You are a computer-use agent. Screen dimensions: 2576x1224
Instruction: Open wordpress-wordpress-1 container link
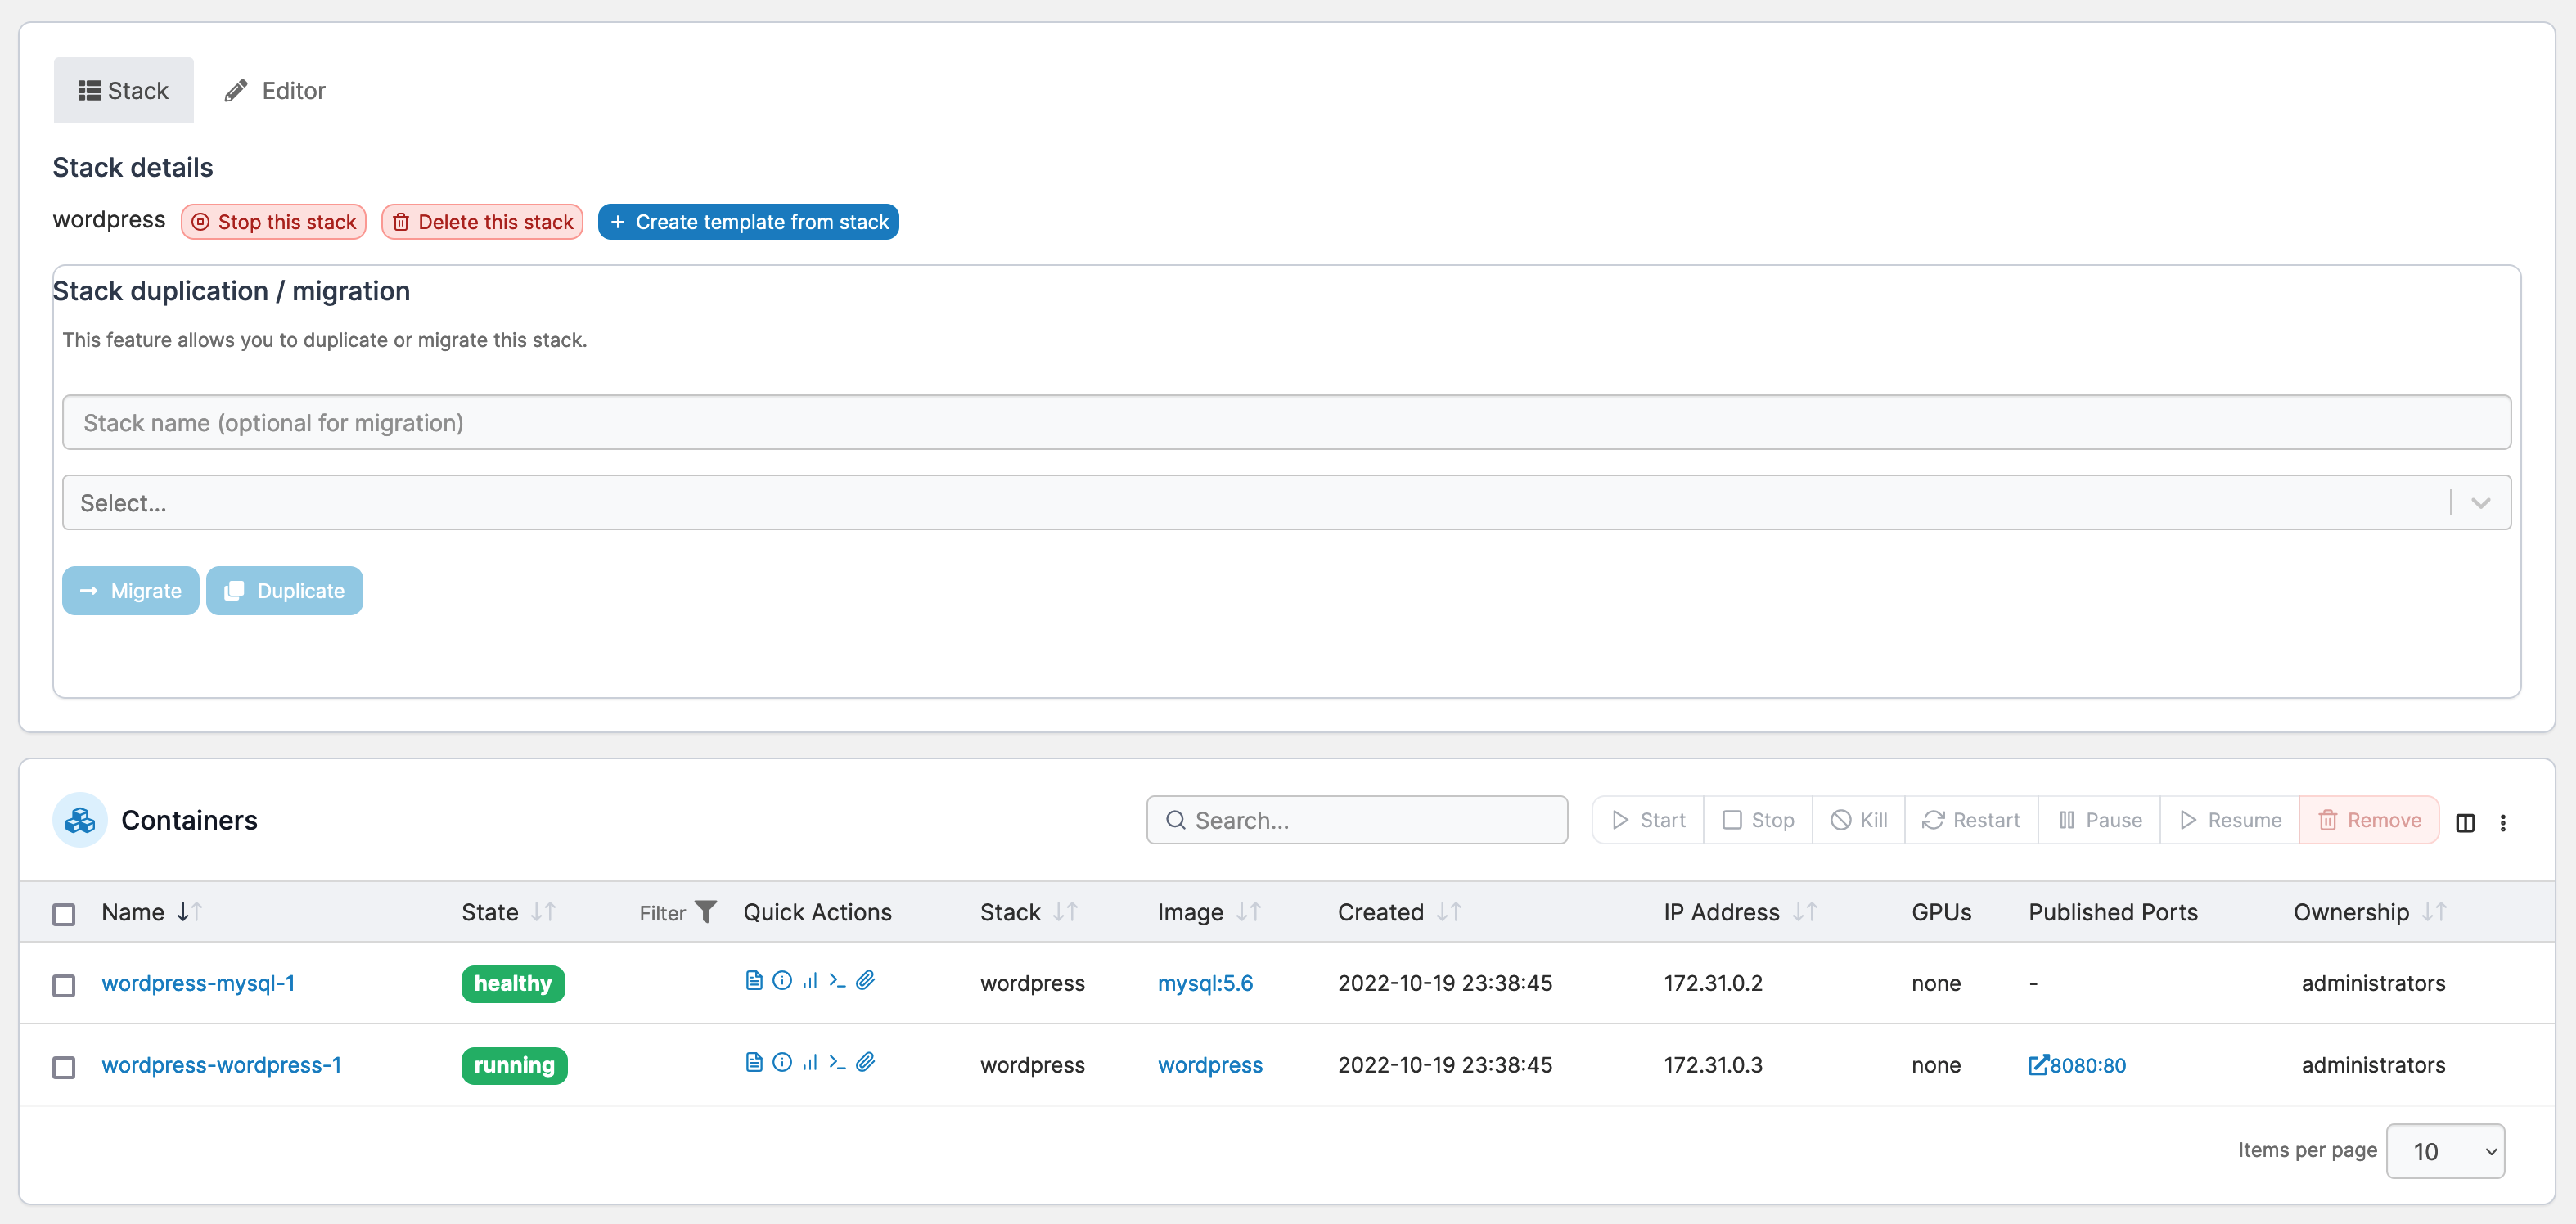click(221, 1065)
